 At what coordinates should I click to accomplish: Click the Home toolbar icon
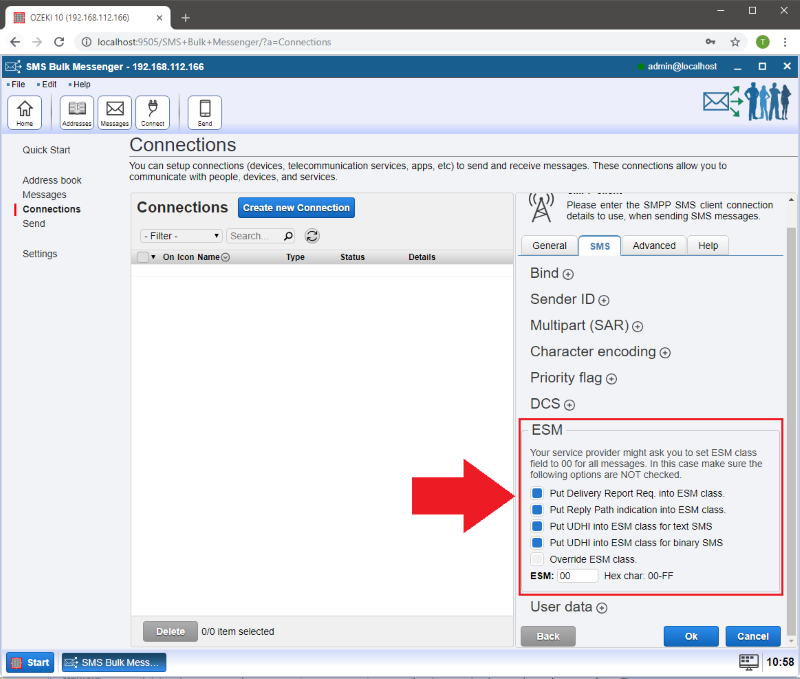pos(24,112)
